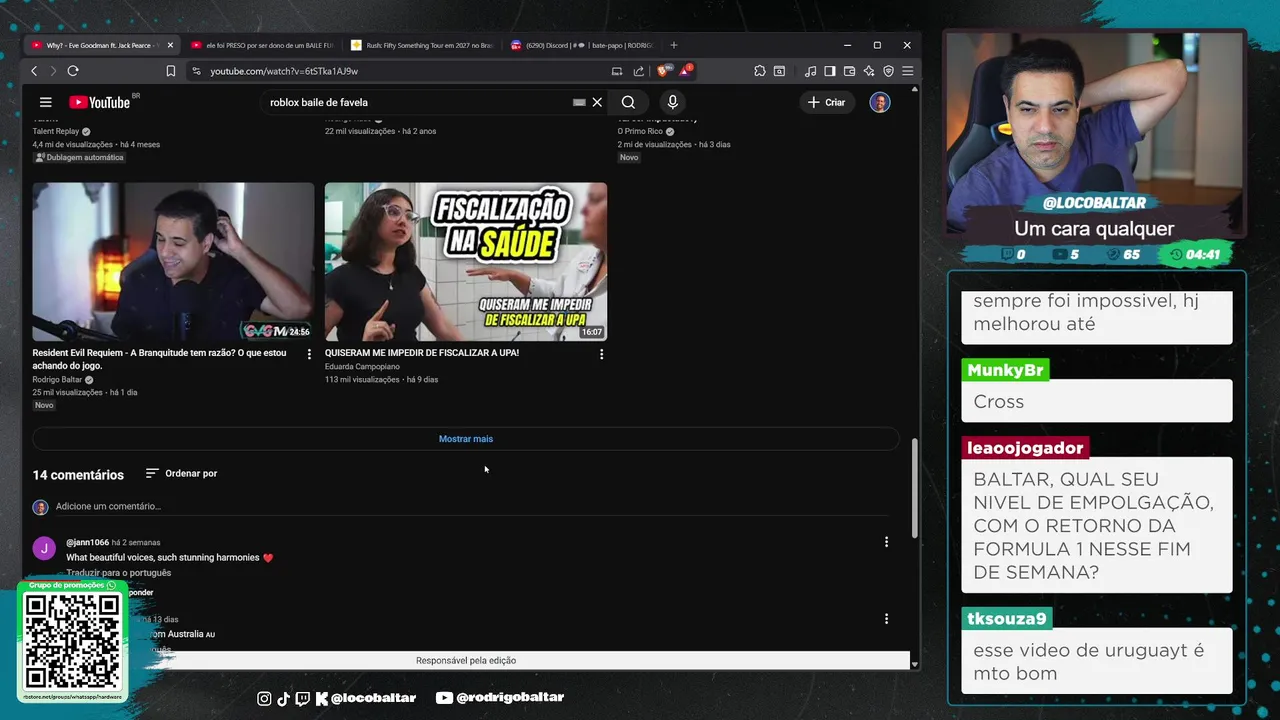
Task: Open the Criar create menu
Action: pyautogui.click(x=827, y=102)
